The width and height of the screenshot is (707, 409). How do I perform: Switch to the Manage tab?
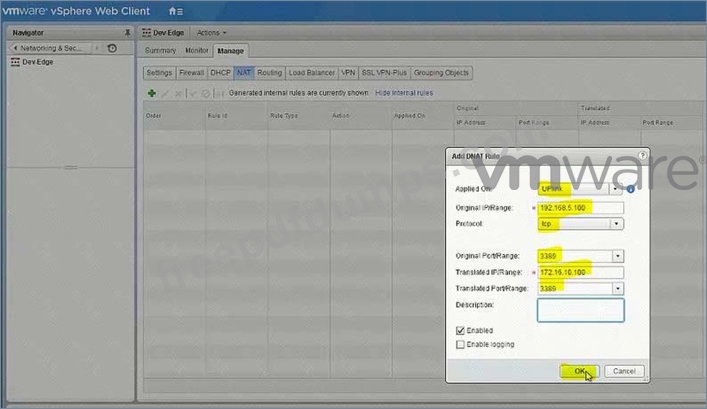tap(230, 51)
